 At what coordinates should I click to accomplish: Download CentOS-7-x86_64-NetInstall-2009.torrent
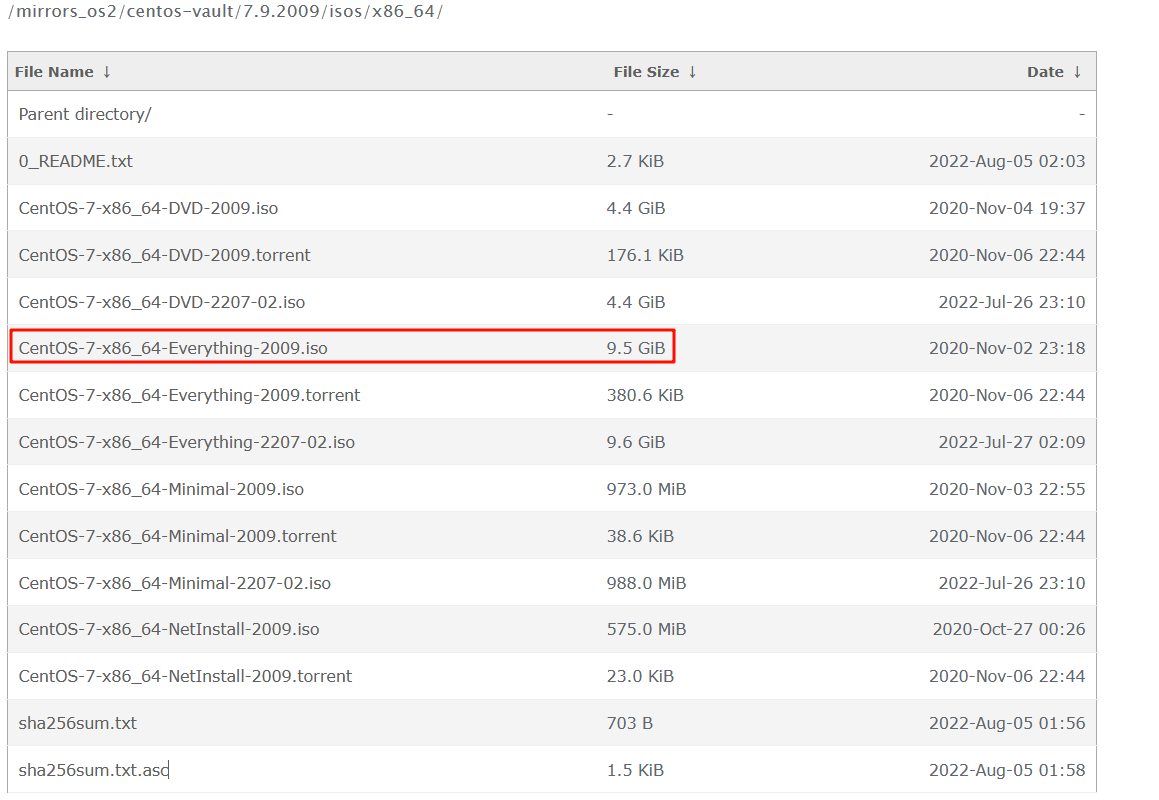(185, 677)
